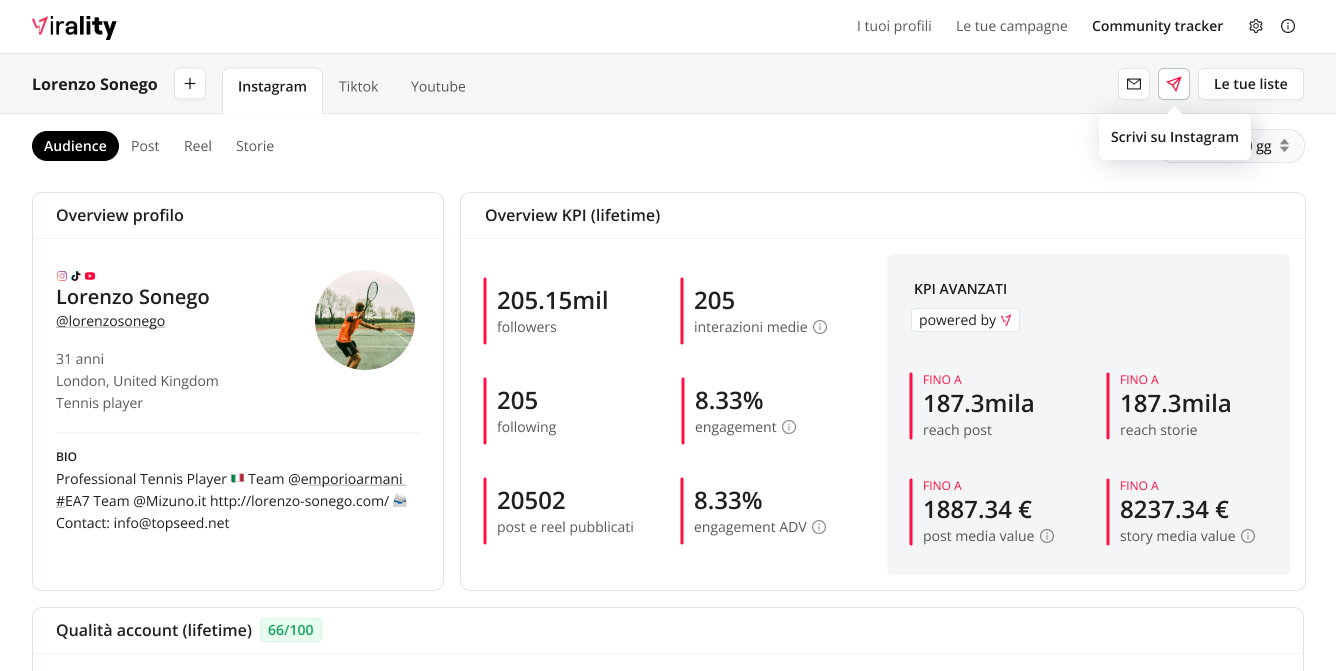Viewport: 1336px width, 671px height.
Task: Click info icon beside story media value
Action: pyautogui.click(x=1248, y=536)
